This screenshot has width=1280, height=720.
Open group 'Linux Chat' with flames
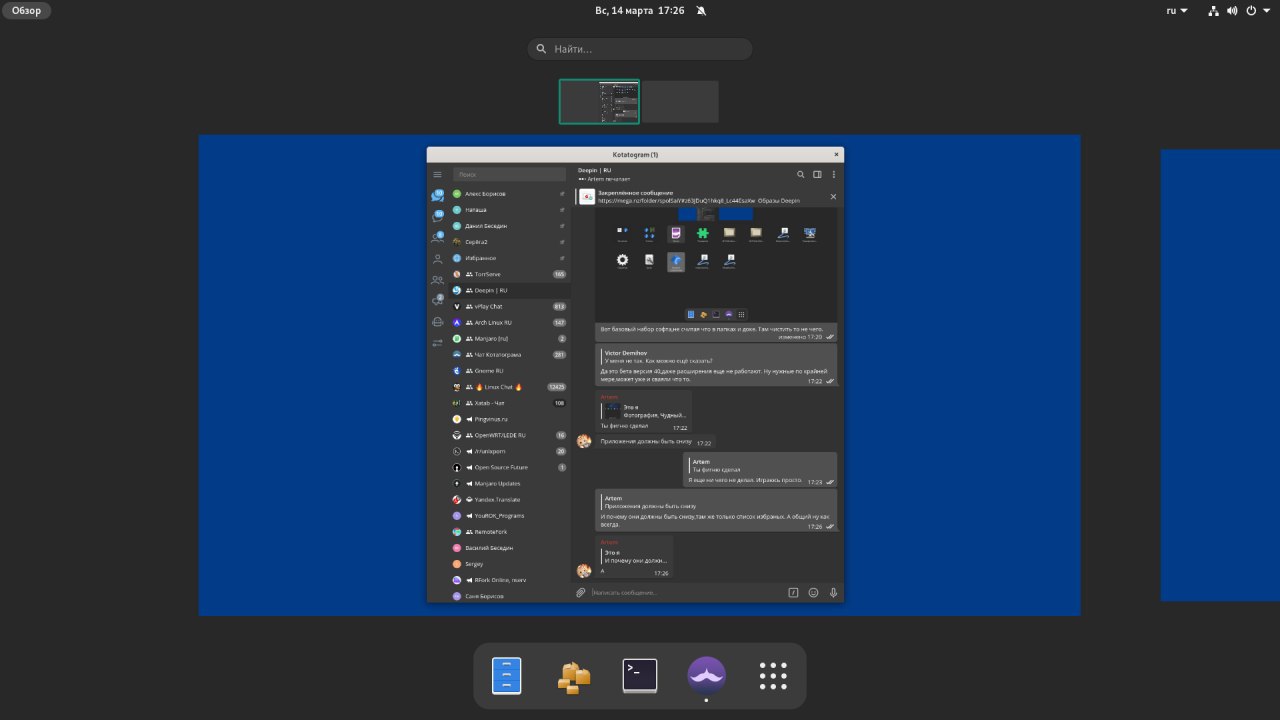(509, 387)
